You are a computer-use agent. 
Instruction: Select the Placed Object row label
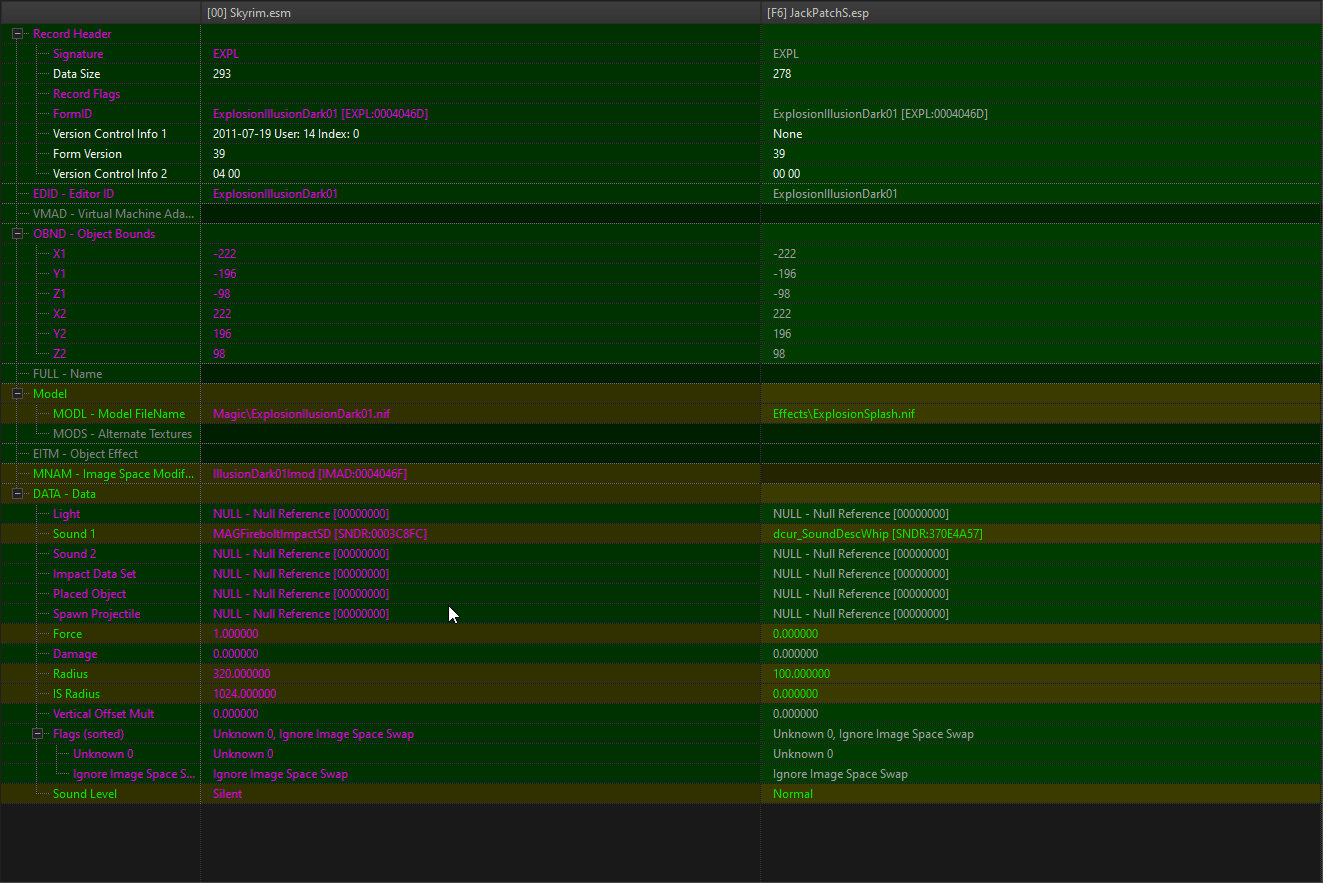(89, 594)
